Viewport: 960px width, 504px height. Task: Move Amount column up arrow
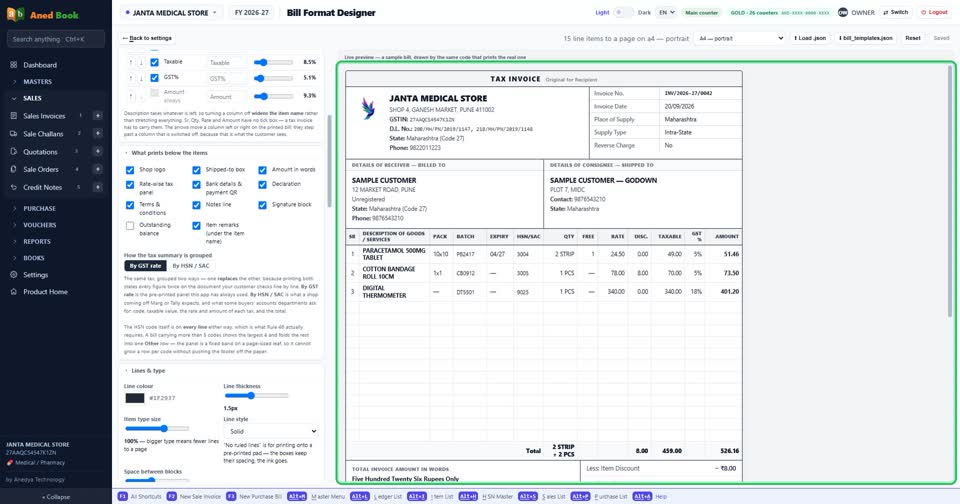coord(130,96)
